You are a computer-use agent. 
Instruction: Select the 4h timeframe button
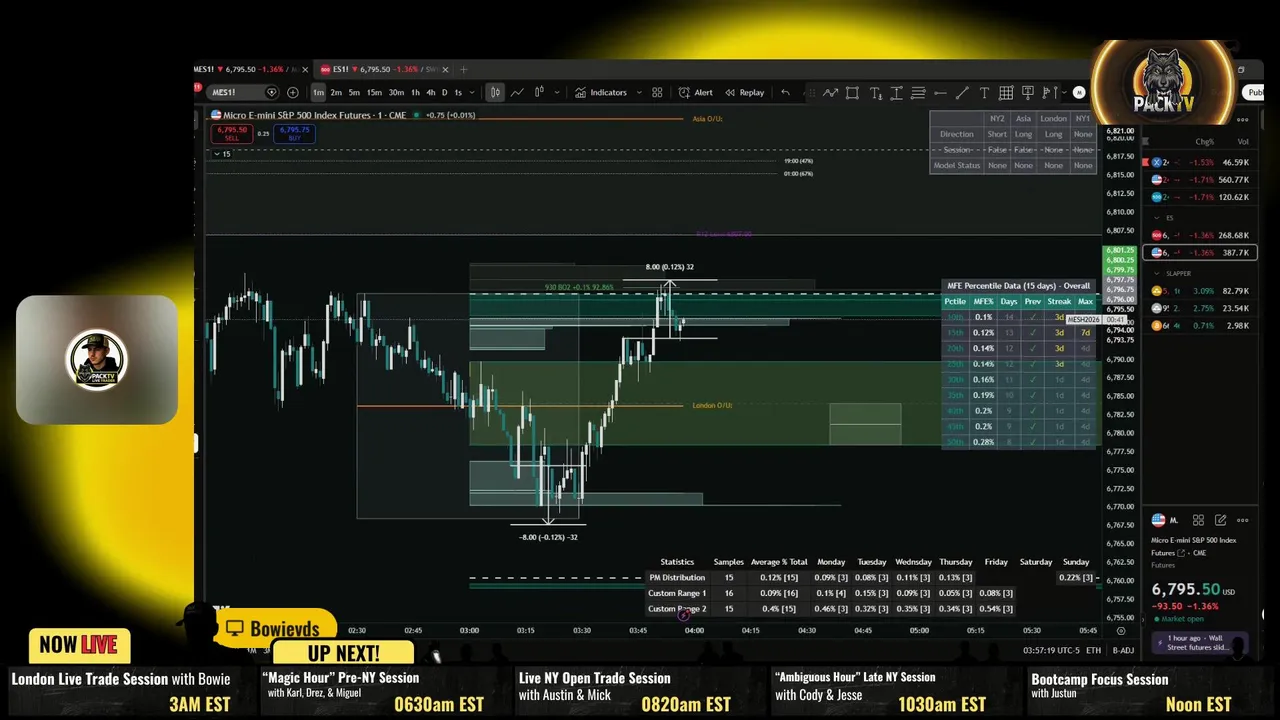(431, 92)
